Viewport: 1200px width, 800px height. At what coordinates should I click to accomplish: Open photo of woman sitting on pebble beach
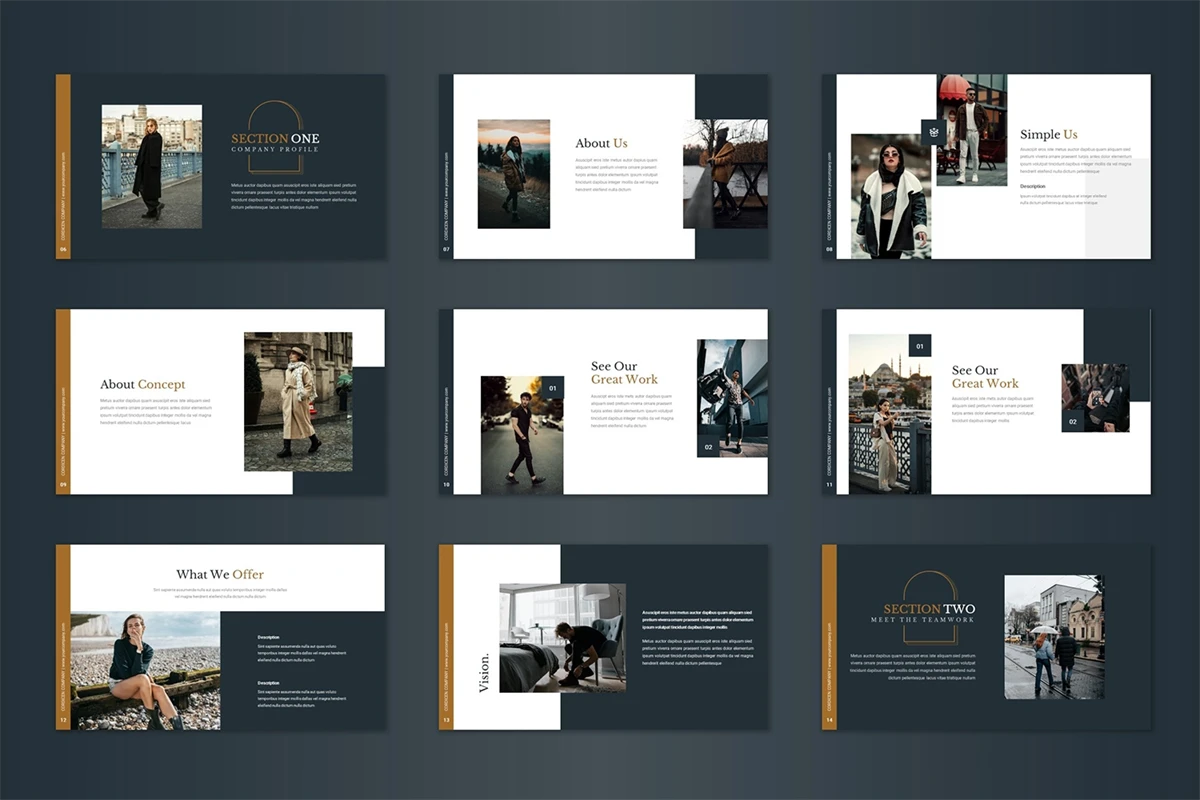pyautogui.click(x=145, y=670)
